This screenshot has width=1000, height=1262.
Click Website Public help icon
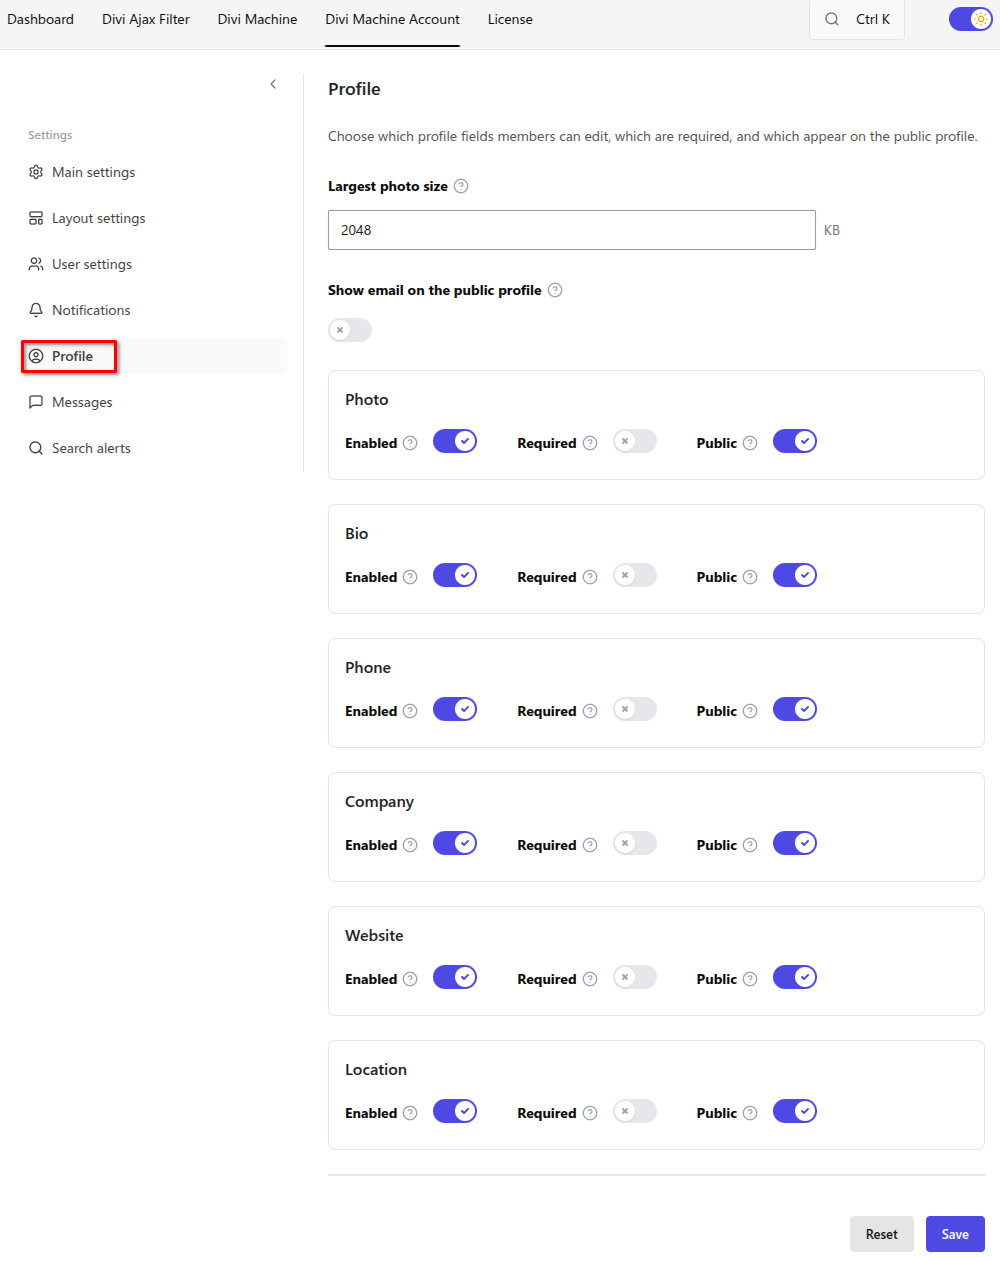pyautogui.click(x=750, y=979)
